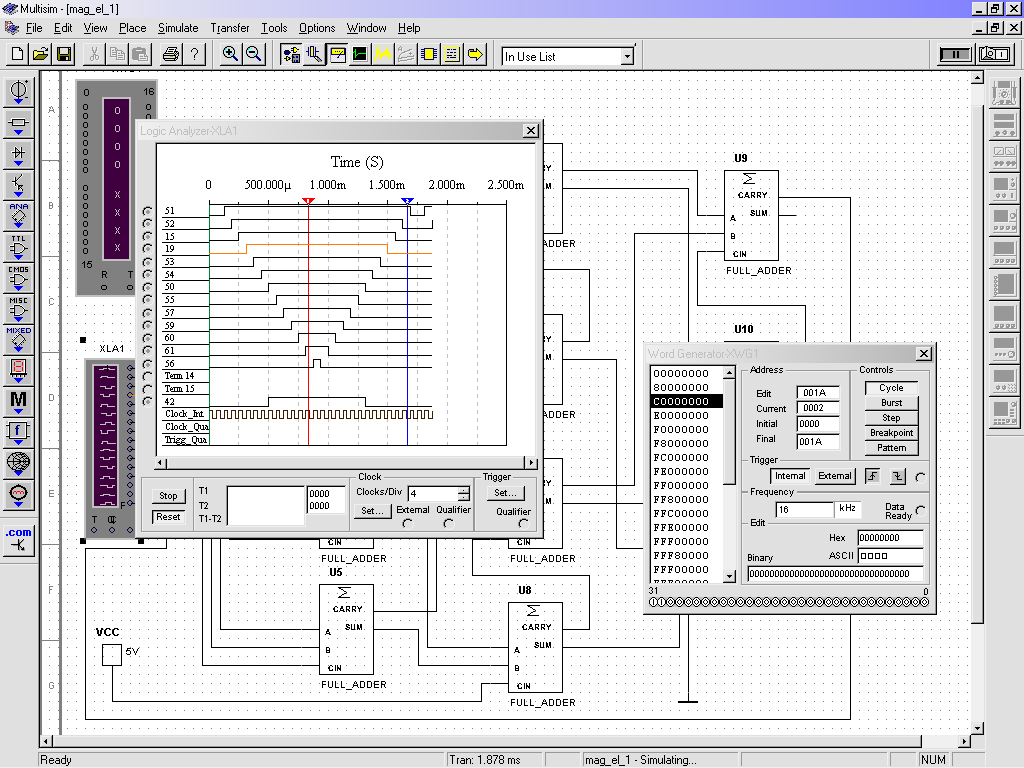
Task: Open the MISC digital component group
Action: (18, 310)
